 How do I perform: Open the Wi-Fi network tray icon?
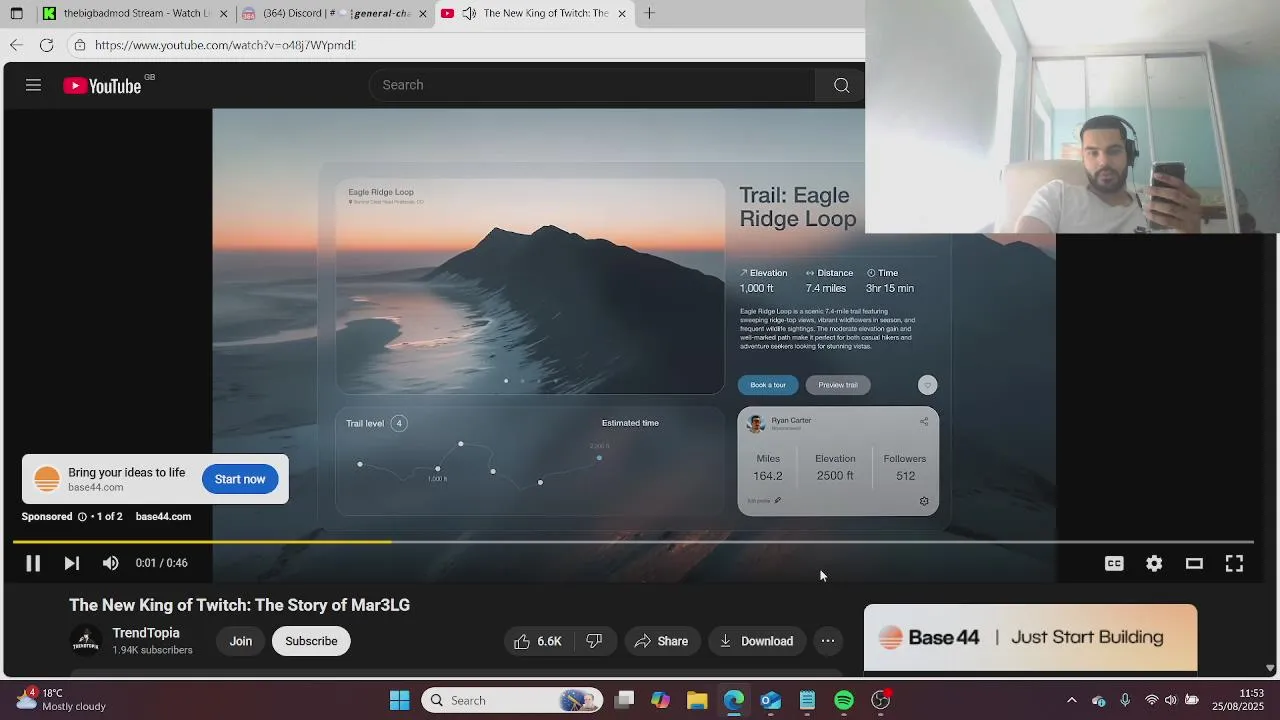click(1151, 700)
